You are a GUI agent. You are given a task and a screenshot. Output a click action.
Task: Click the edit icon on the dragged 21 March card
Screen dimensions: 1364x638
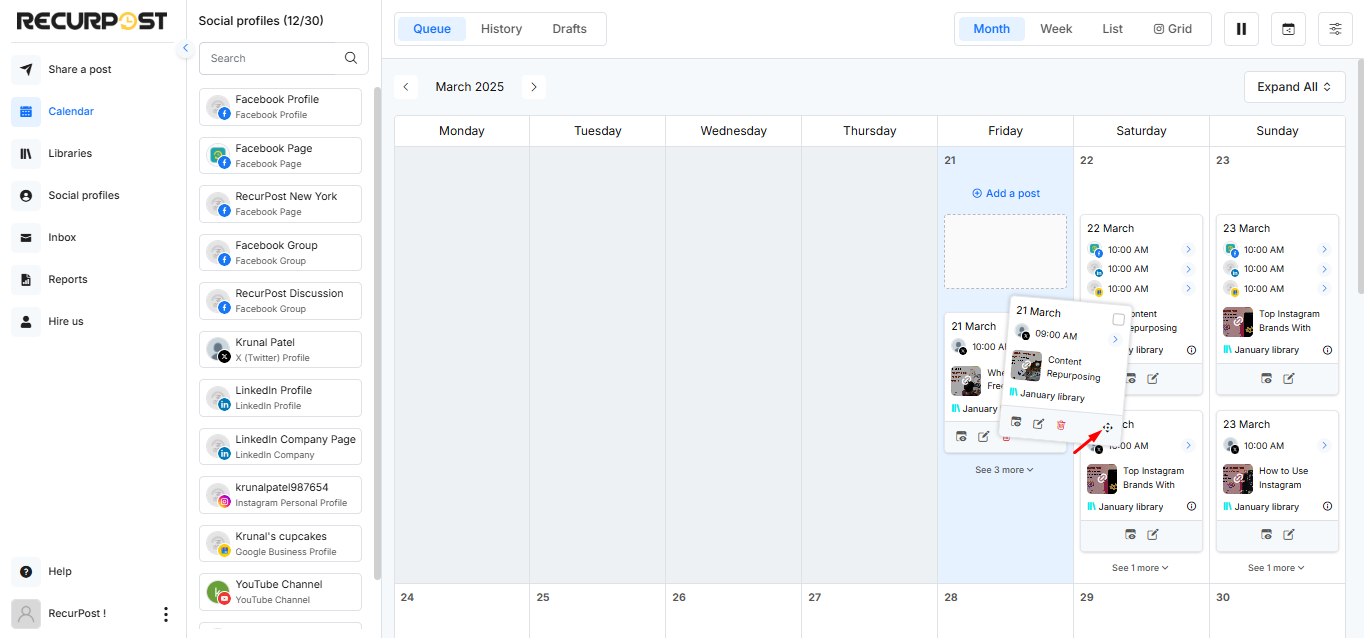tap(1038, 424)
